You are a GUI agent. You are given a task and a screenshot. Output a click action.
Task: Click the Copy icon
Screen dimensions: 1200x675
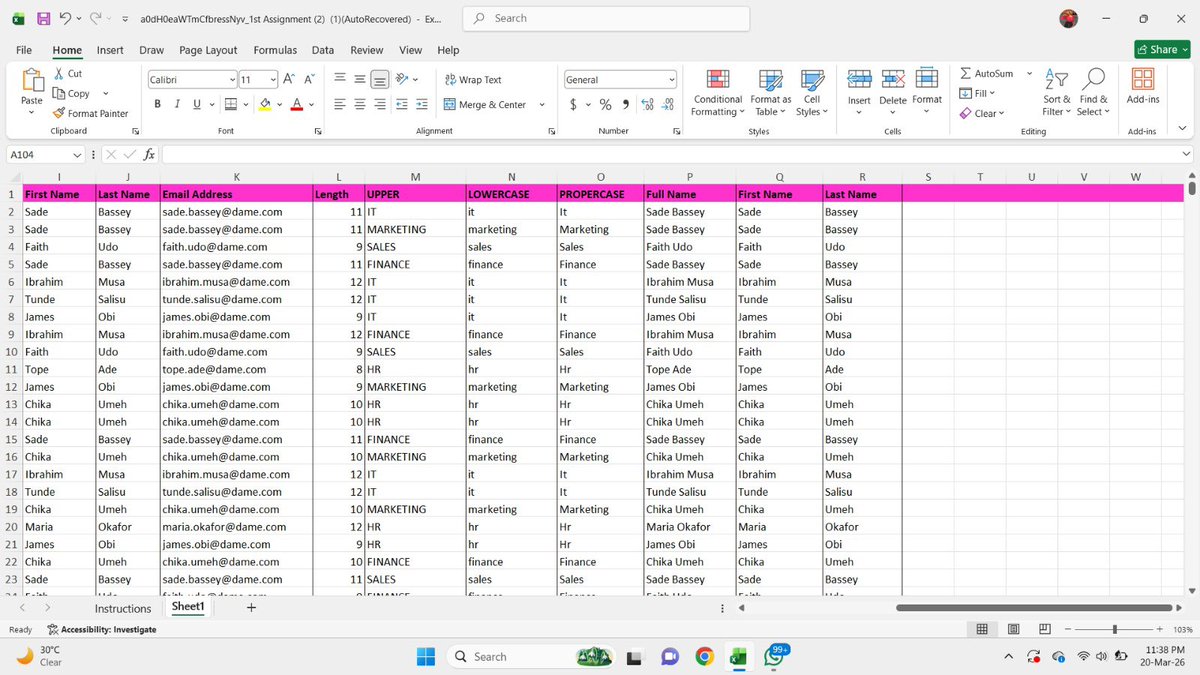tap(59, 93)
